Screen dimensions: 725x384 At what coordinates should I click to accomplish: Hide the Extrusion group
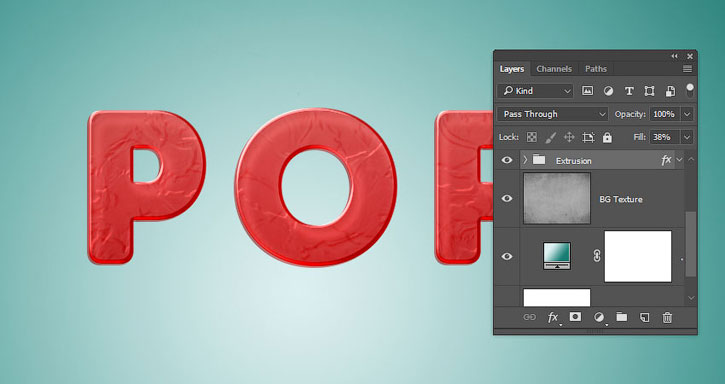click(x=507, y=160)
